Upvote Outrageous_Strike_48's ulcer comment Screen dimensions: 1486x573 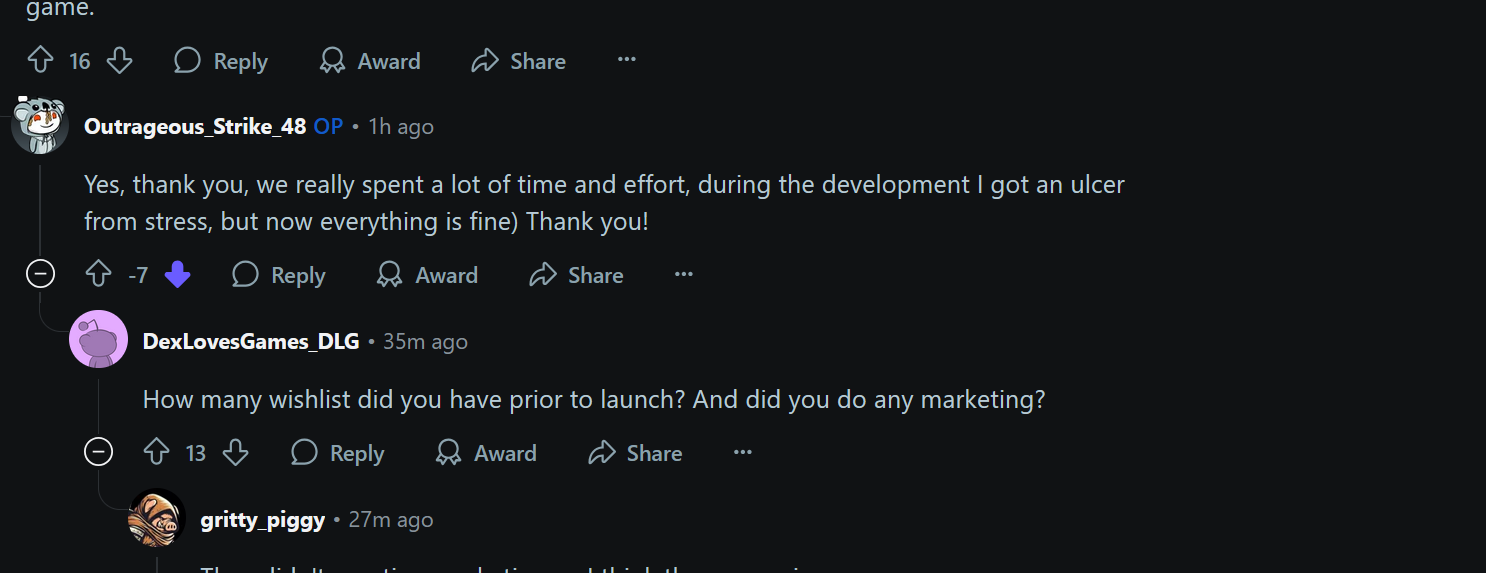[x=98, y=275]
